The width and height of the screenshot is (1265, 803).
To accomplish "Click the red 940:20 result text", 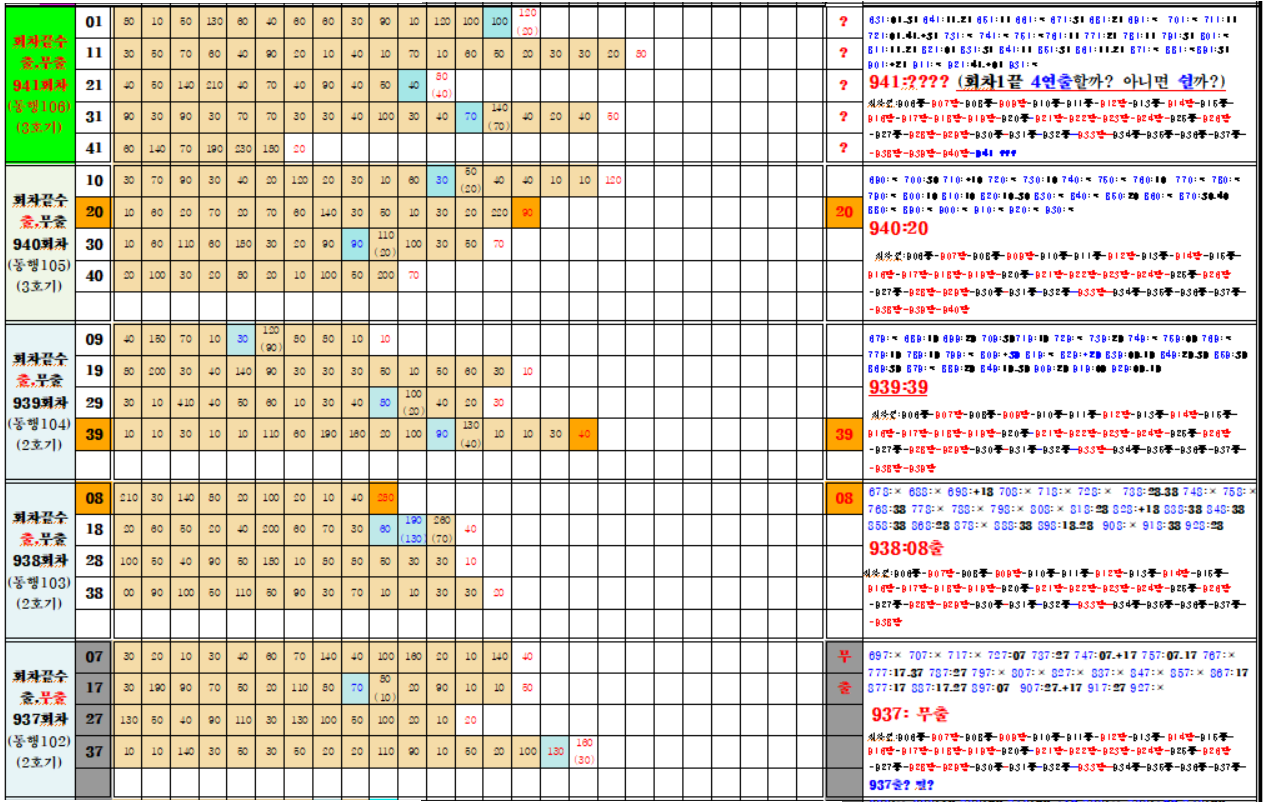I will click(x=900, y=228).
